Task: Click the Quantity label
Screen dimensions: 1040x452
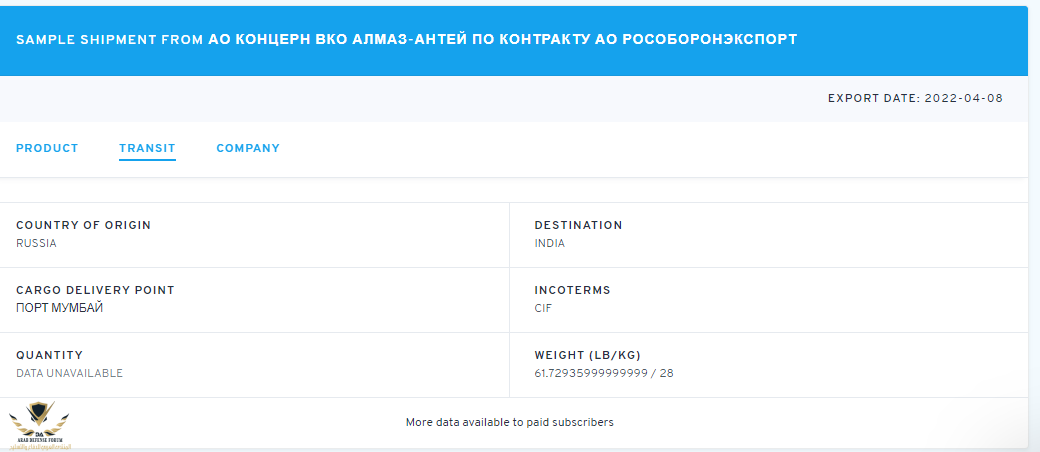Action: coord(50,355)
